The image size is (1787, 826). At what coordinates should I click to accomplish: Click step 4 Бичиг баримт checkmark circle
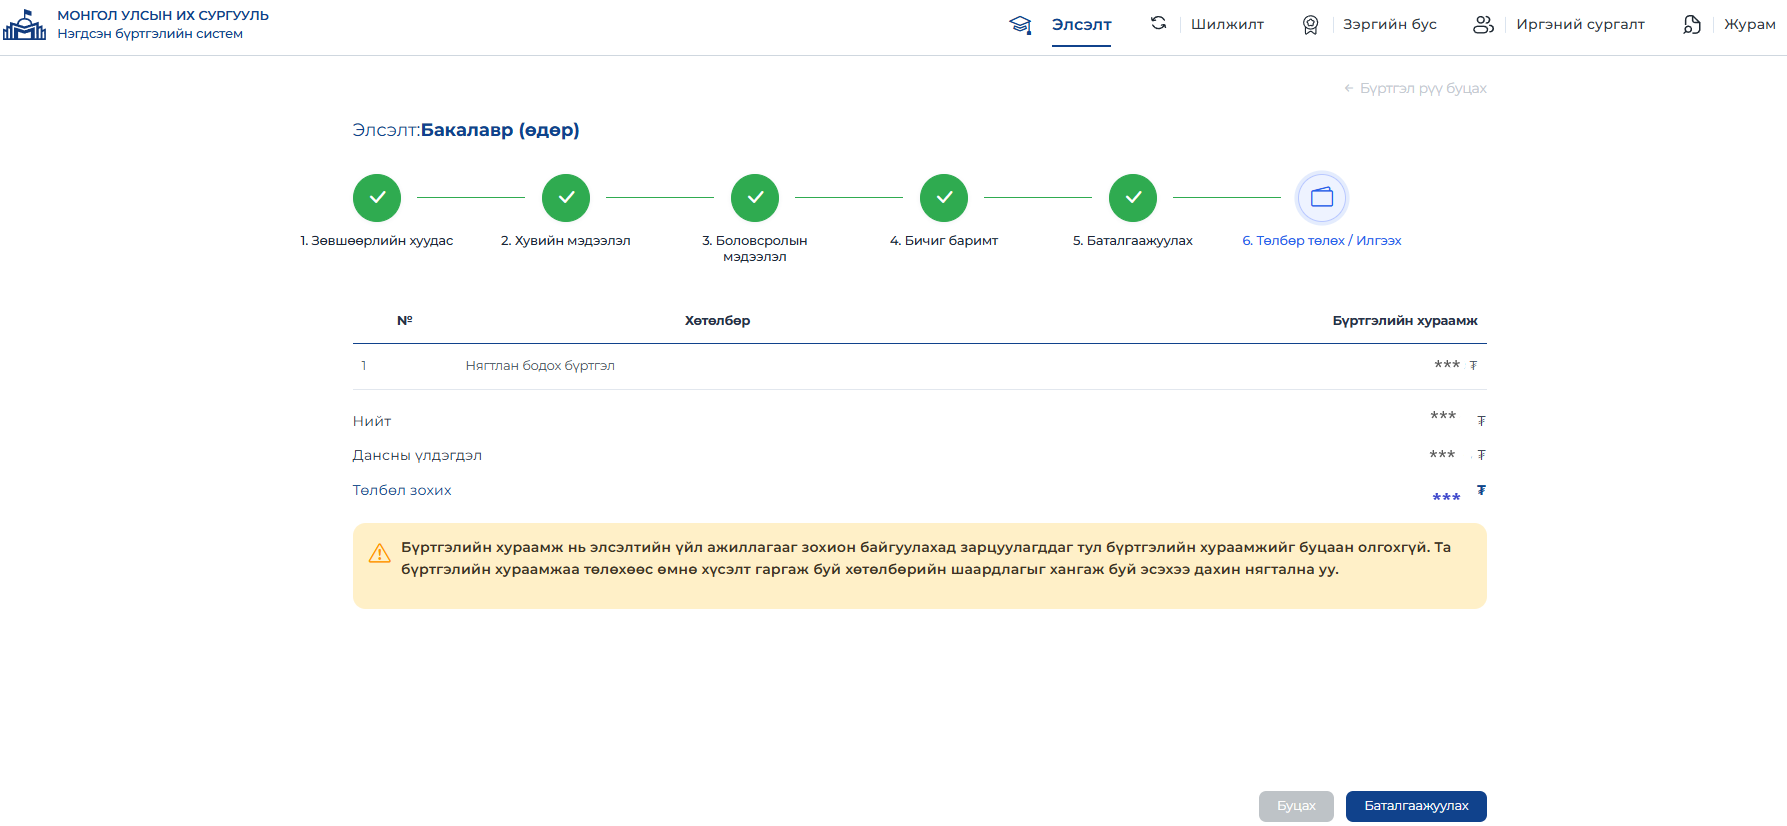[944, 198]
